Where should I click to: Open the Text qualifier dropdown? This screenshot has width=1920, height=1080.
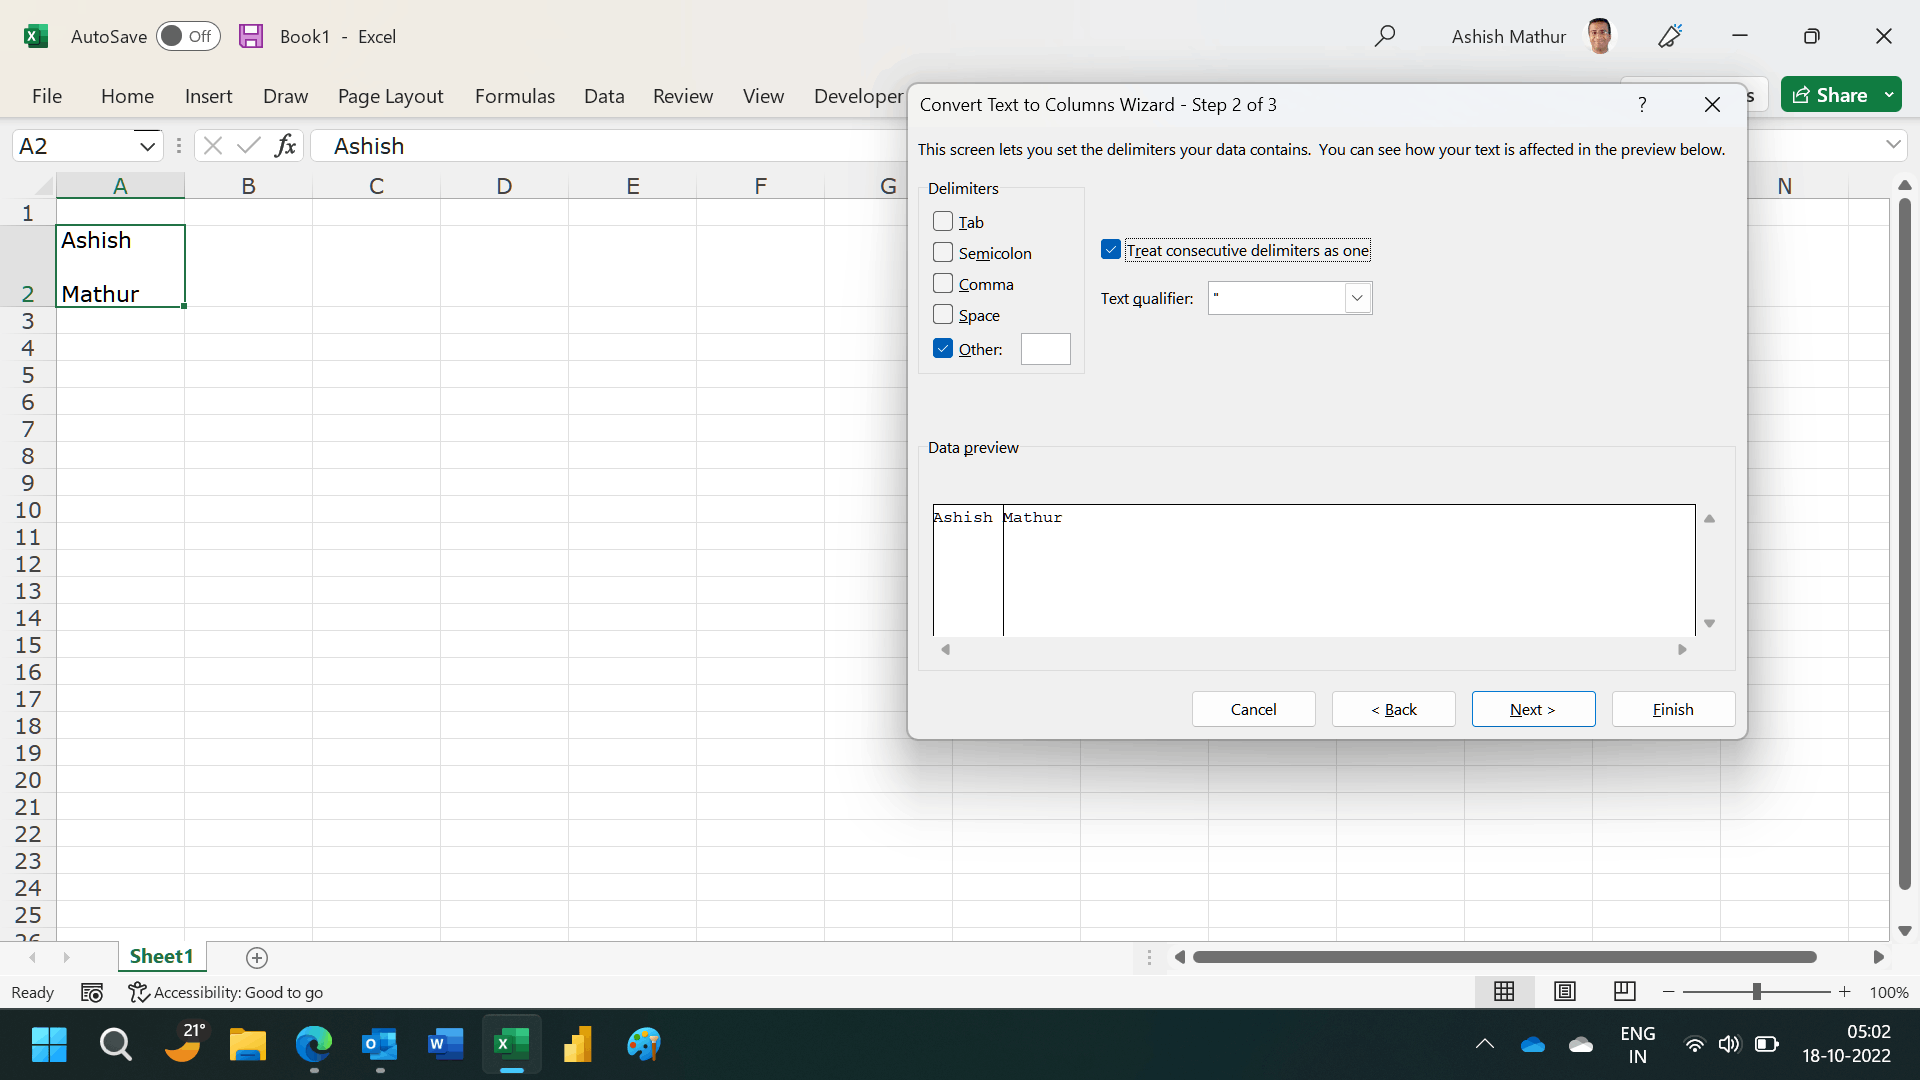tap(1357, 297)
